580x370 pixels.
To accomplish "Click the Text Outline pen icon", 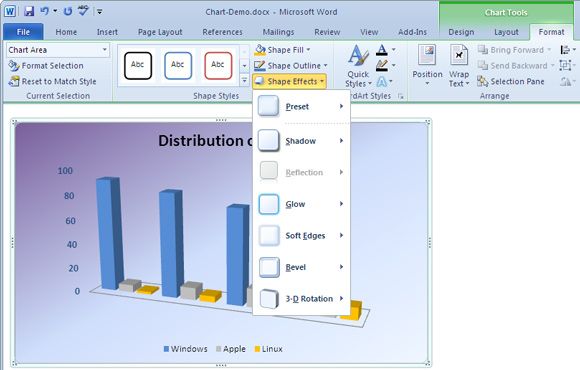I will click(382, 65).
